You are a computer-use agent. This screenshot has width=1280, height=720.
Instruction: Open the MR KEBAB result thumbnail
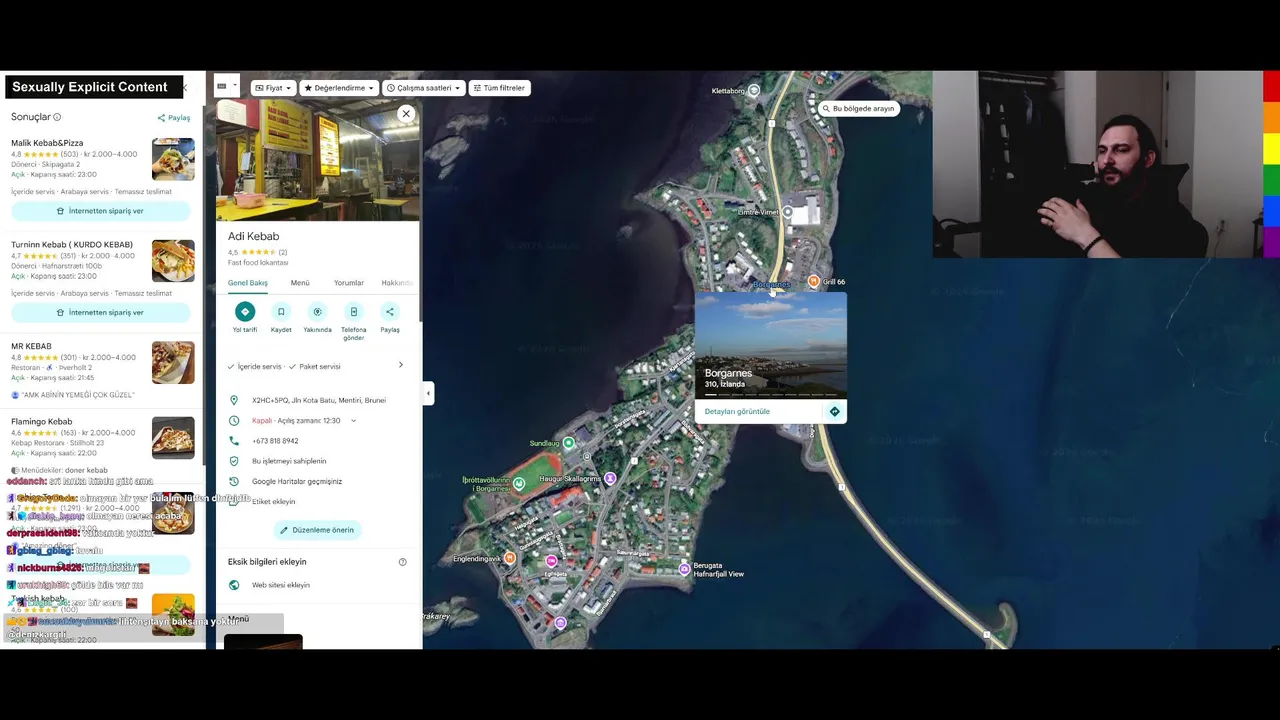point(173,362)
